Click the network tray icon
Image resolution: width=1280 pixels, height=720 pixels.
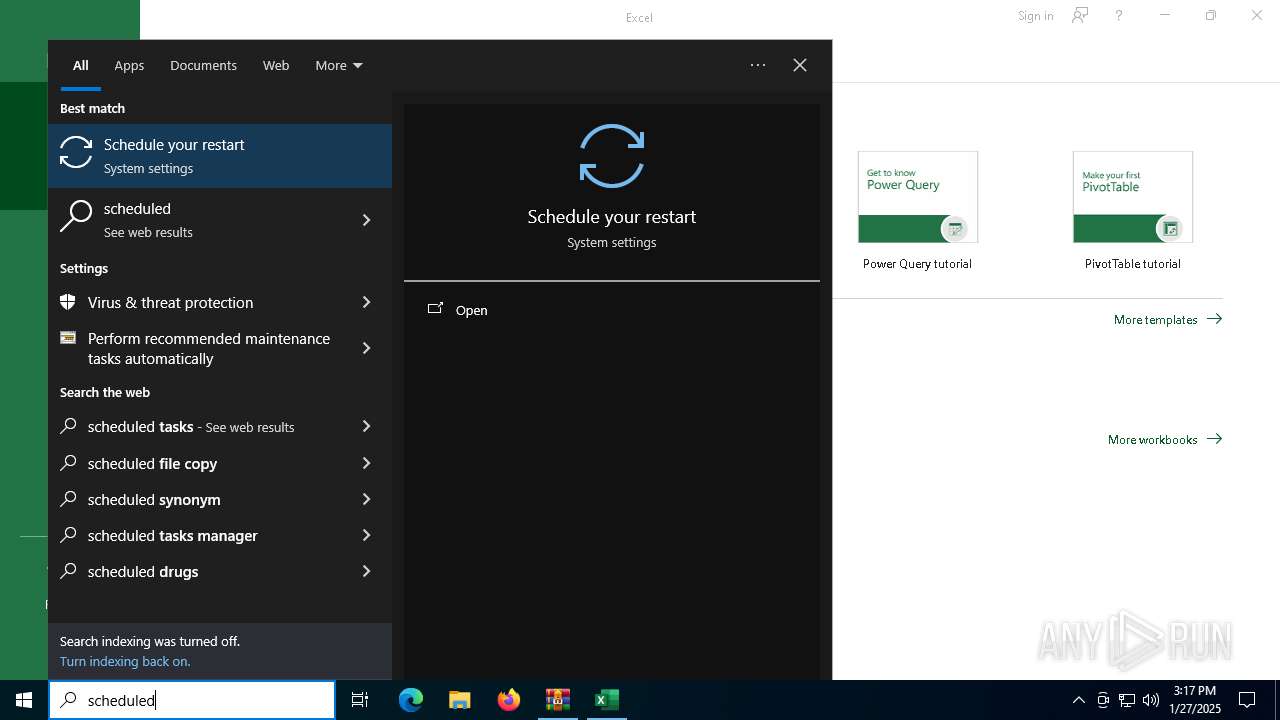pos(1127,700)
